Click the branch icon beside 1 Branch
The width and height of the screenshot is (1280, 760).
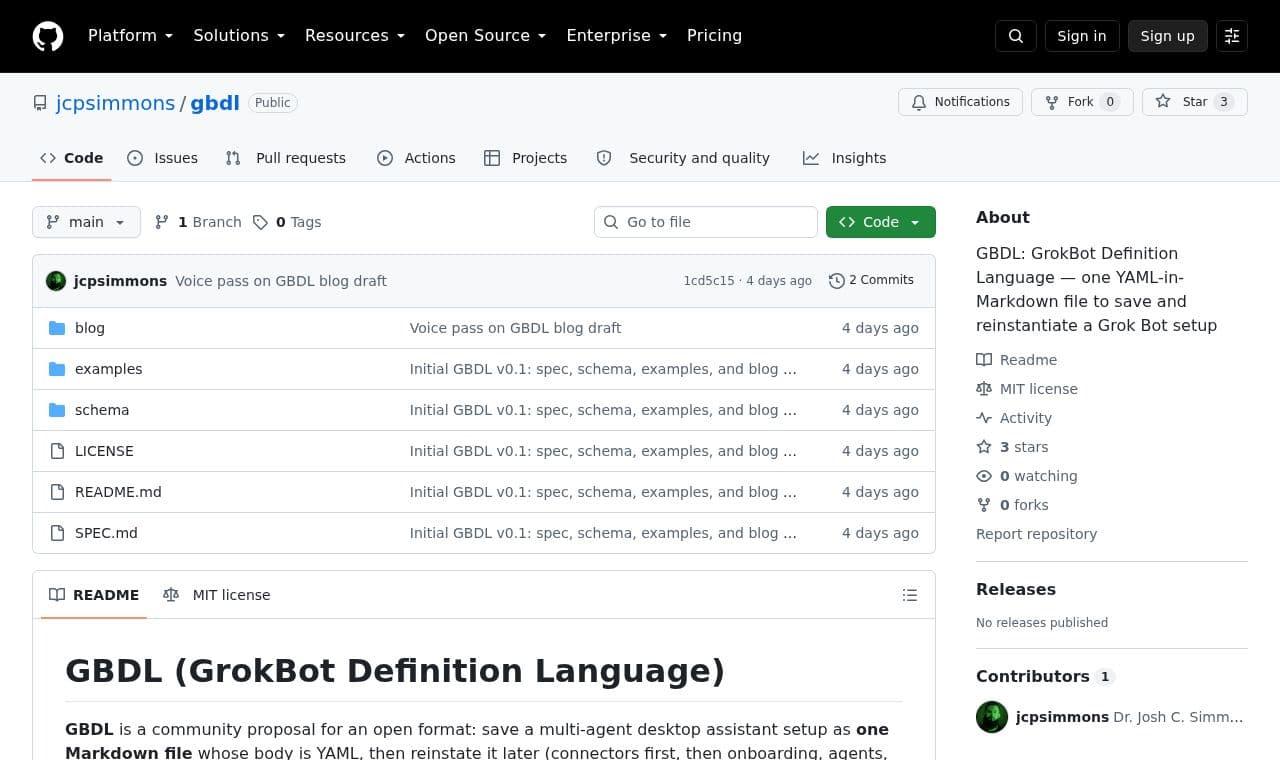[162, 222]
